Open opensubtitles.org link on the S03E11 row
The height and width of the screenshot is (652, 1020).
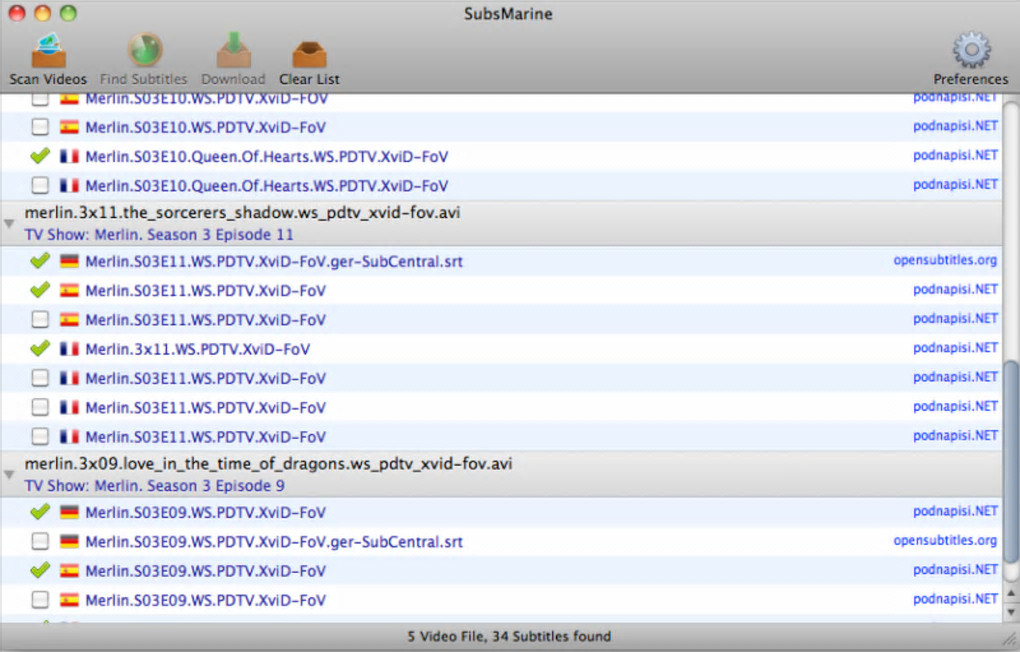[x=945, y=260]
